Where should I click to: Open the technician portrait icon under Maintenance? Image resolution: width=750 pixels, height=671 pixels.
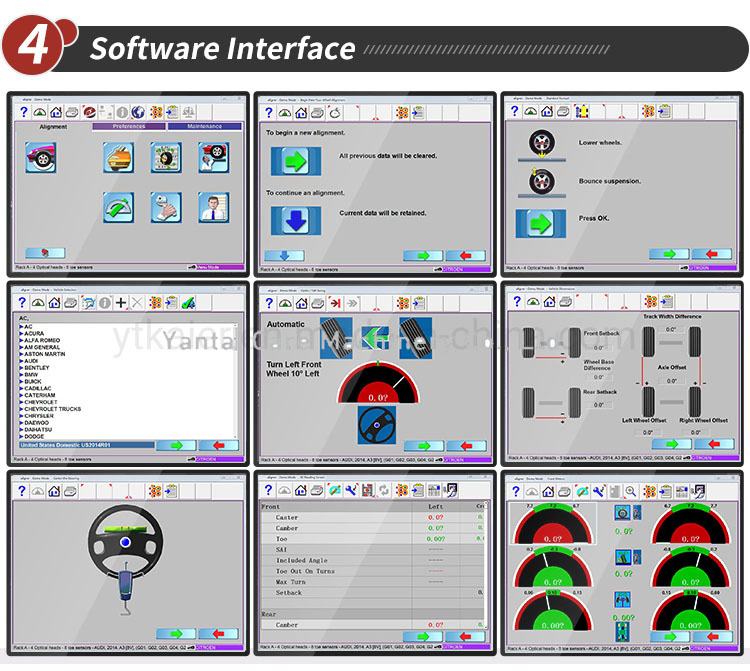click(214, 207)
